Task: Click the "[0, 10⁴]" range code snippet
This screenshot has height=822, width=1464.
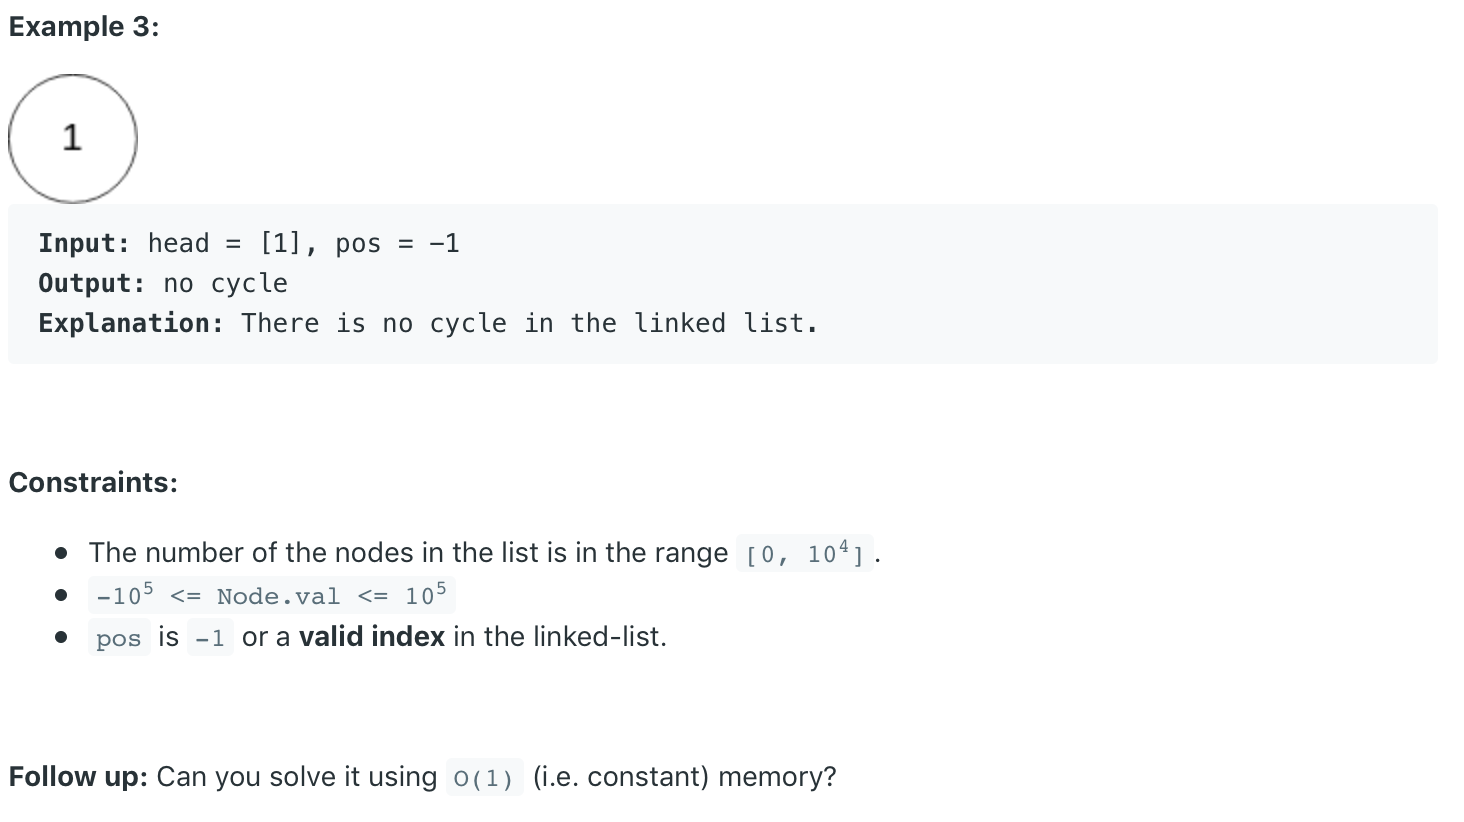Action: (x=805, y=553)
